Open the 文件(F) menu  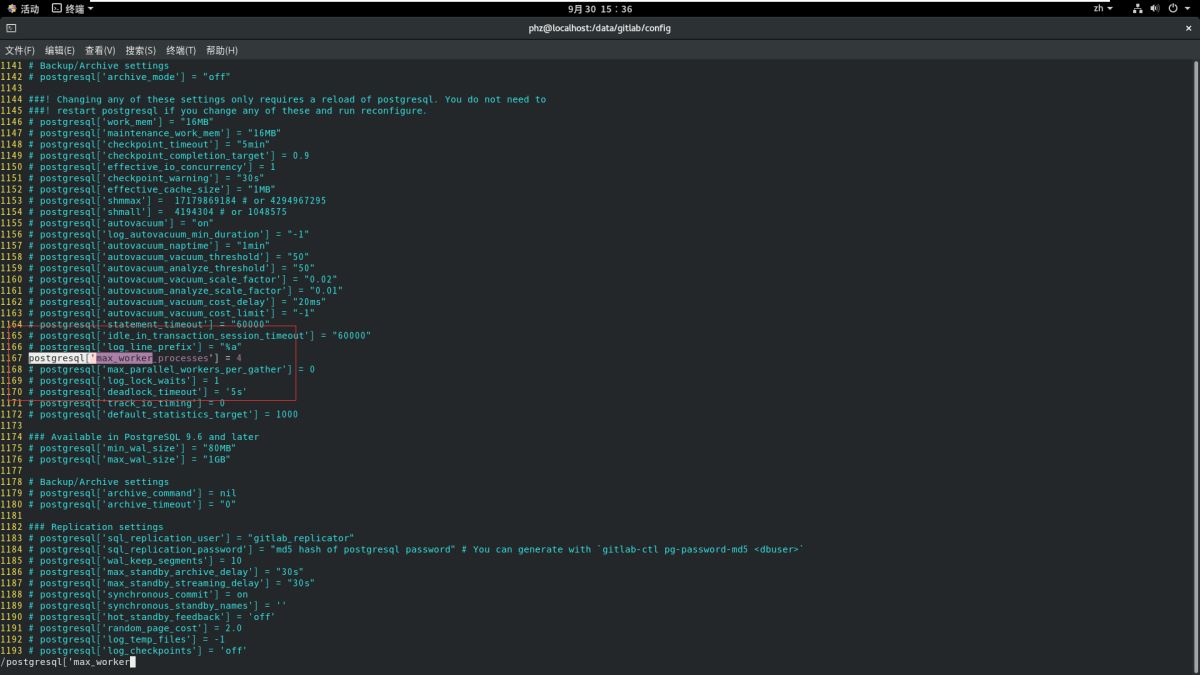pyautogui.click(x=19, y=50)
